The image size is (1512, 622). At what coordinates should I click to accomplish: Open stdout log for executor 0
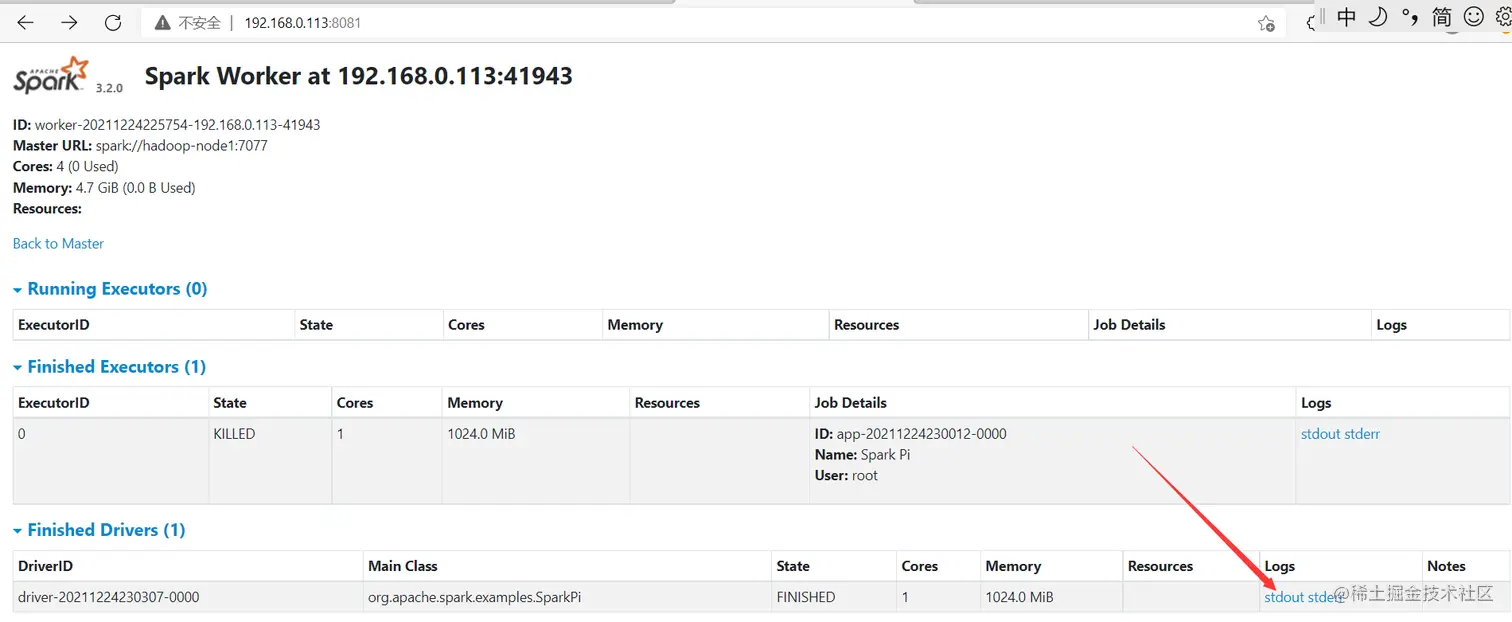point(1320,434)
